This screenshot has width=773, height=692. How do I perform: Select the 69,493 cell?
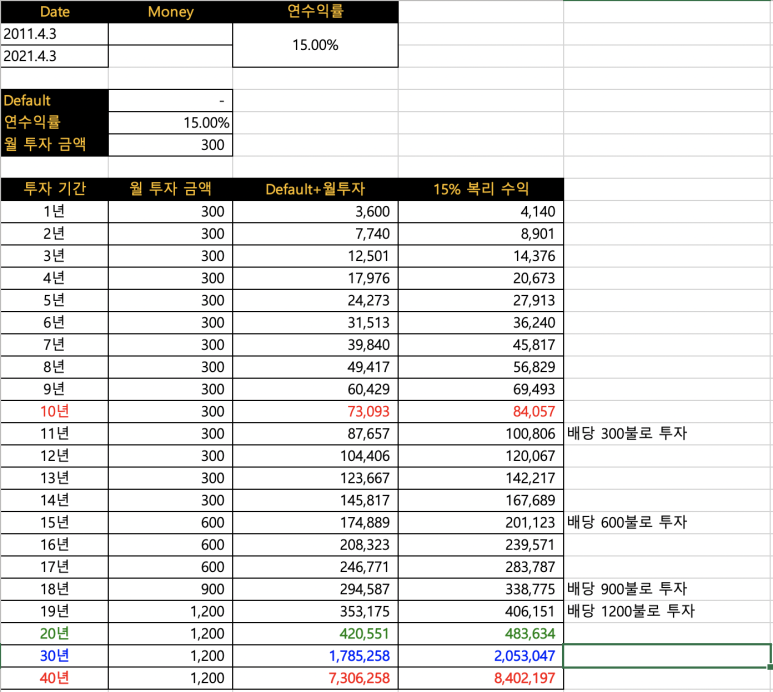point(481,389)
